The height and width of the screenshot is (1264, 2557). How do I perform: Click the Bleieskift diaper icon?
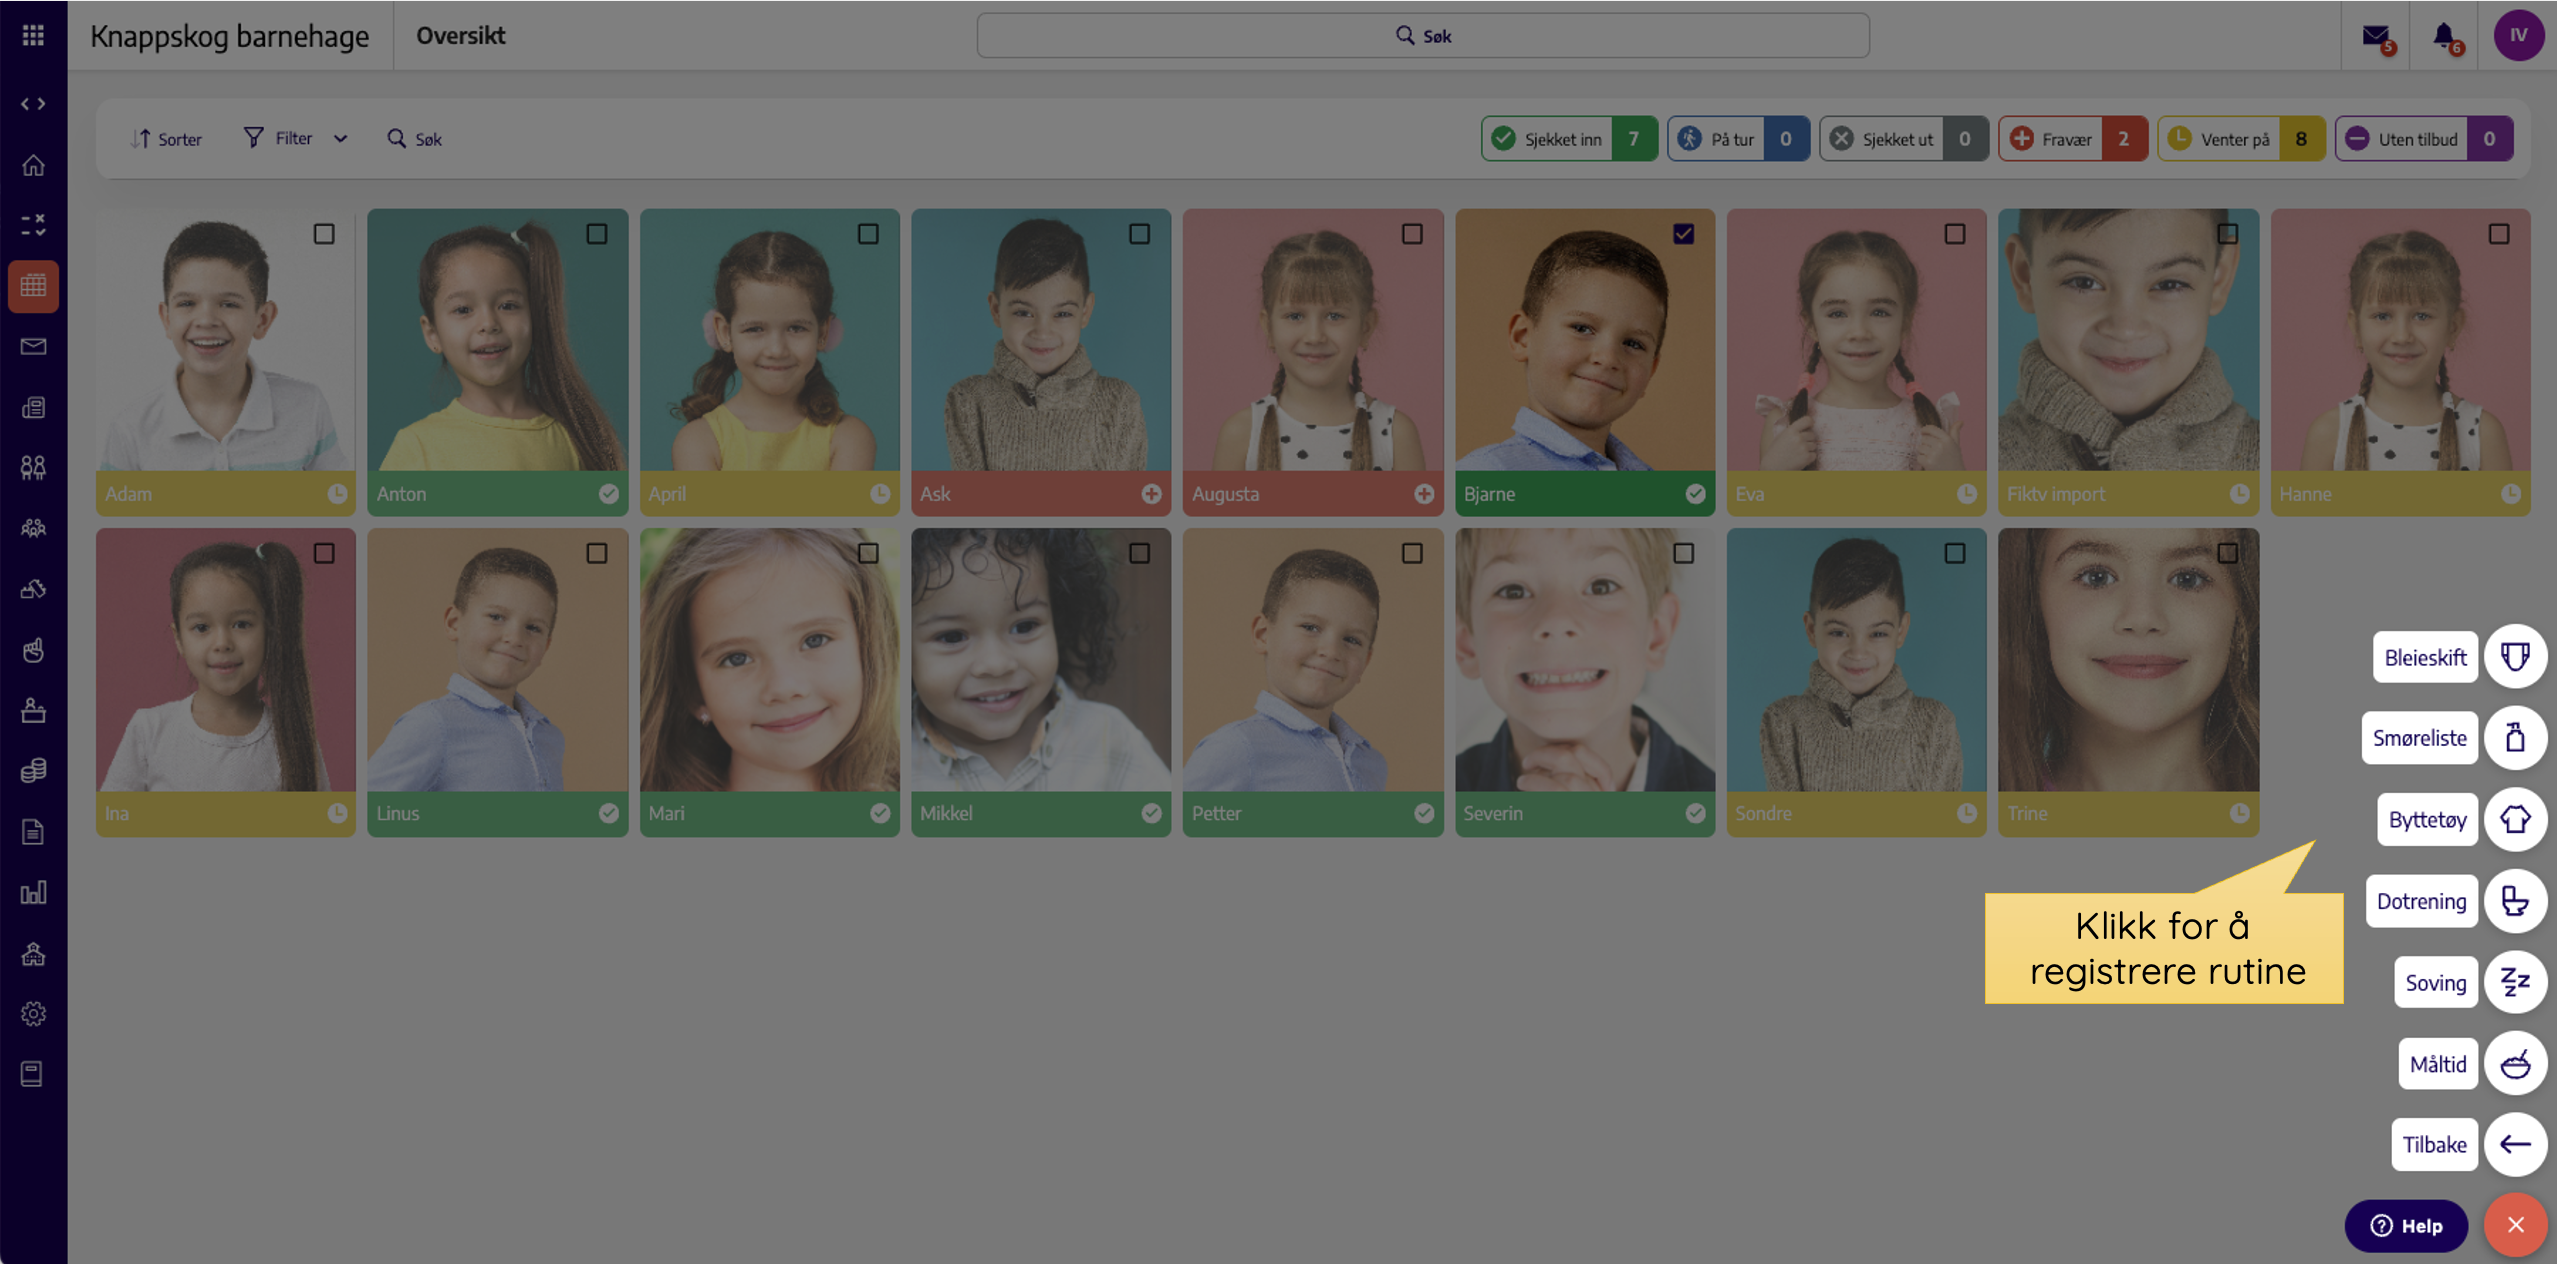click(2516, 657)
